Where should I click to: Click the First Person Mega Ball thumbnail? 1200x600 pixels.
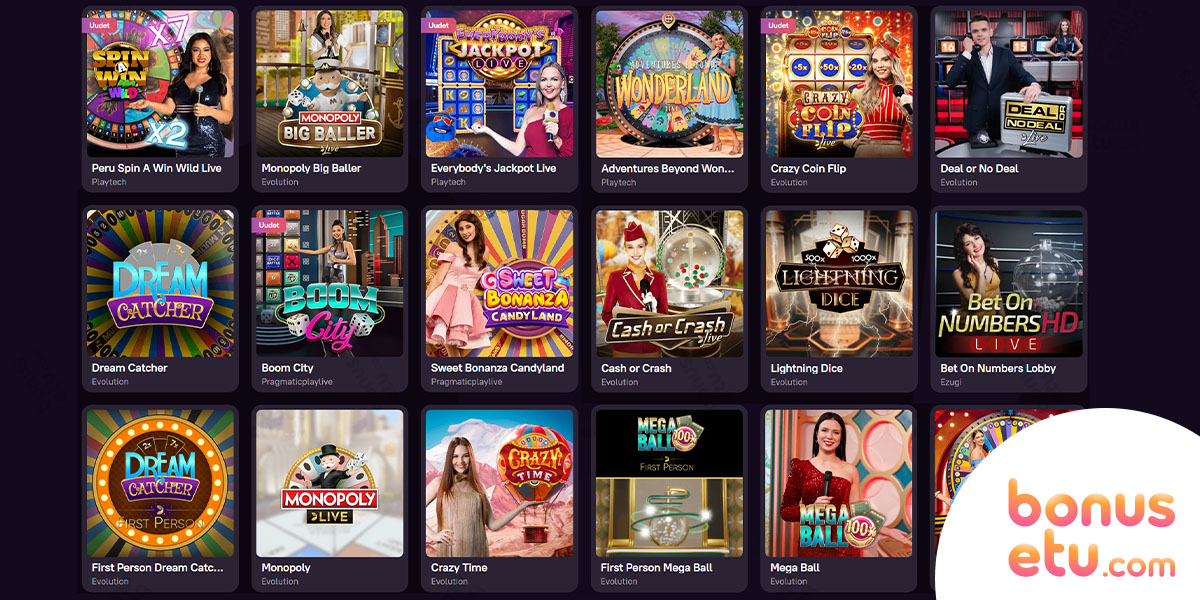click(x=670, y=483)
